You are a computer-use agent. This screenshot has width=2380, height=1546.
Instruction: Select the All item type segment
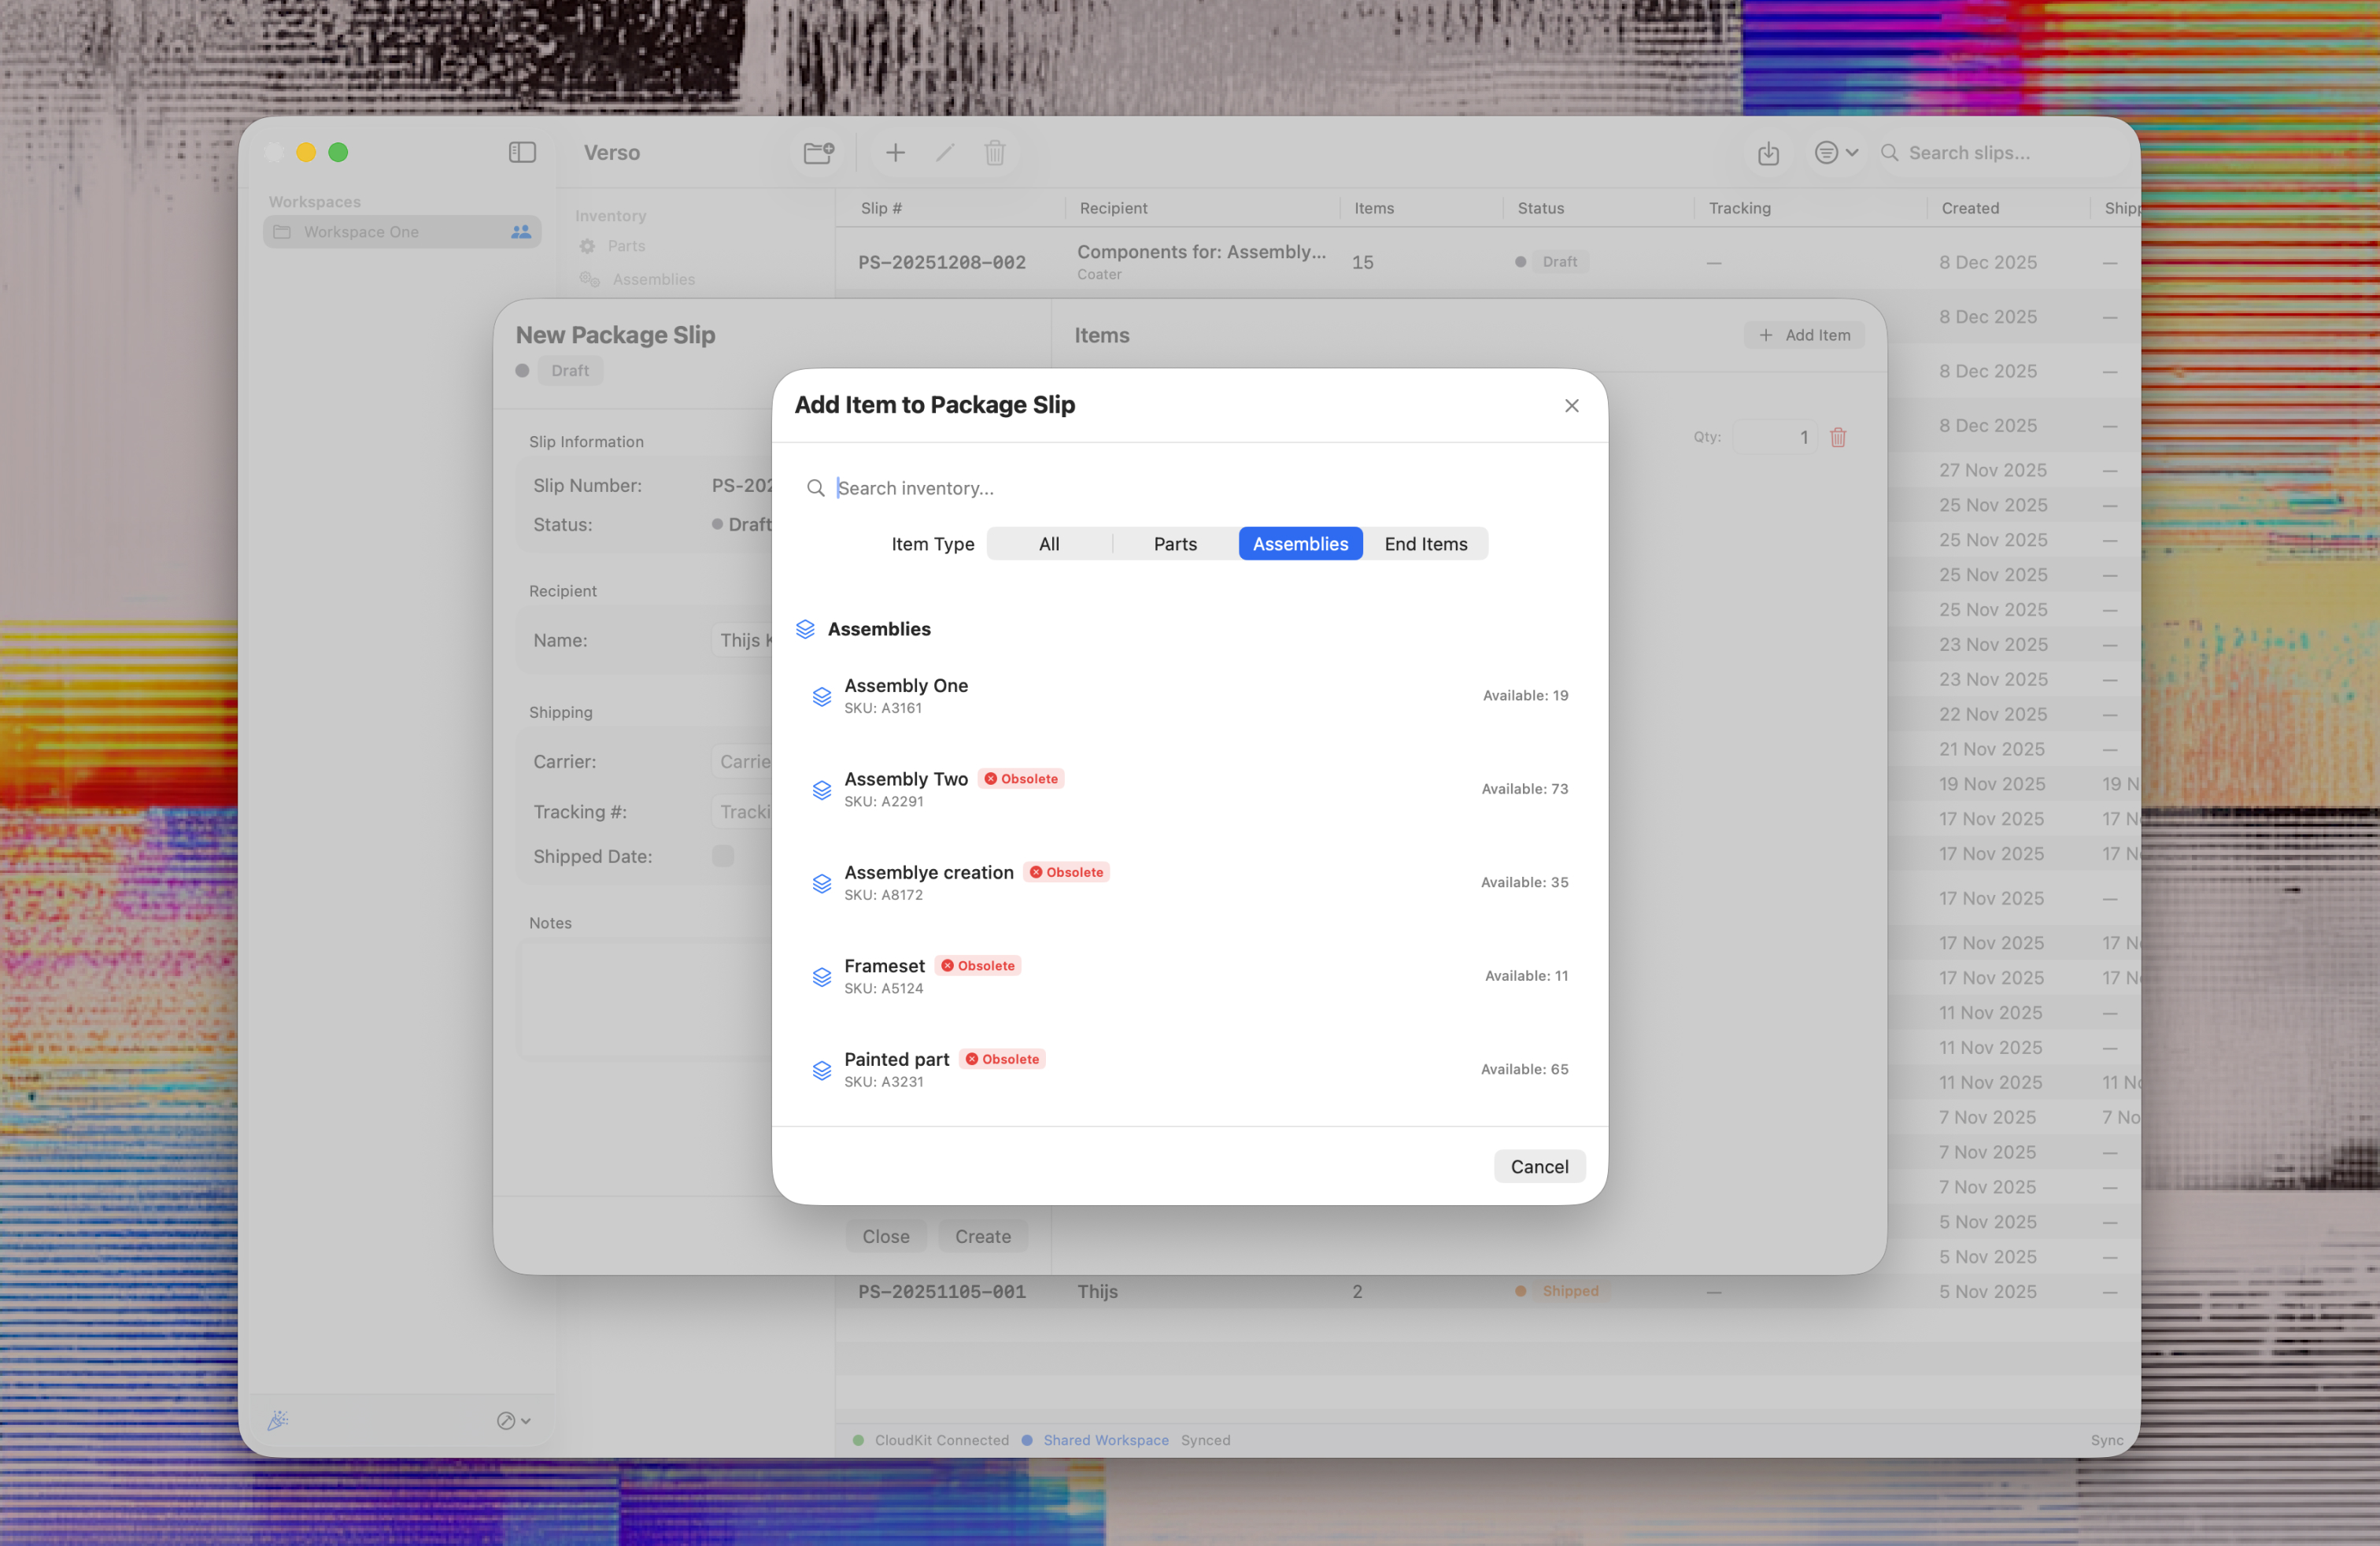tap(1048, 544)
